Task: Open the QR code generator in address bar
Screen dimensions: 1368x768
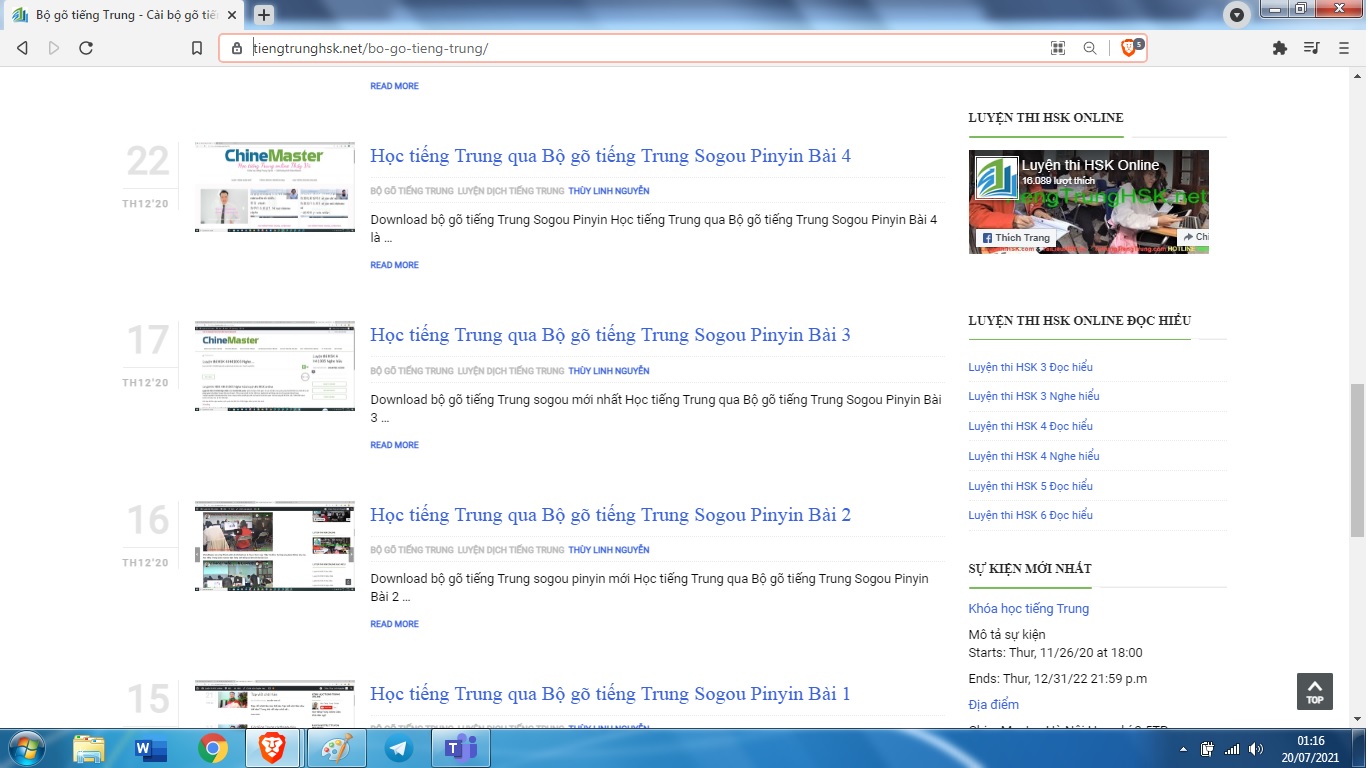Action: point(1057,48)
